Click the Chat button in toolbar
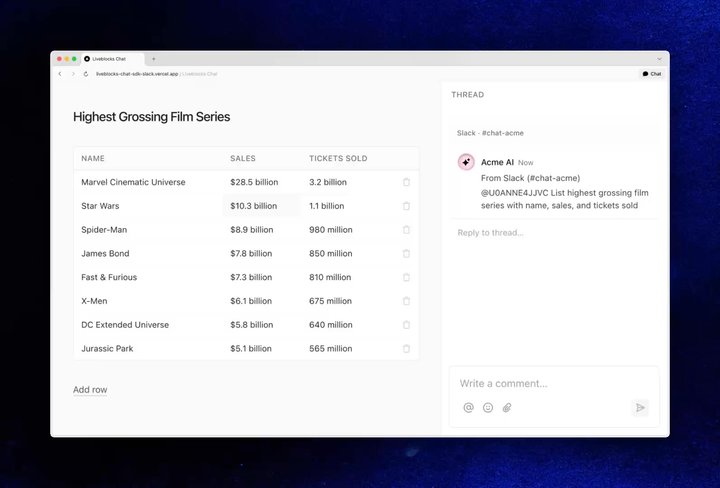 point(651,74)
